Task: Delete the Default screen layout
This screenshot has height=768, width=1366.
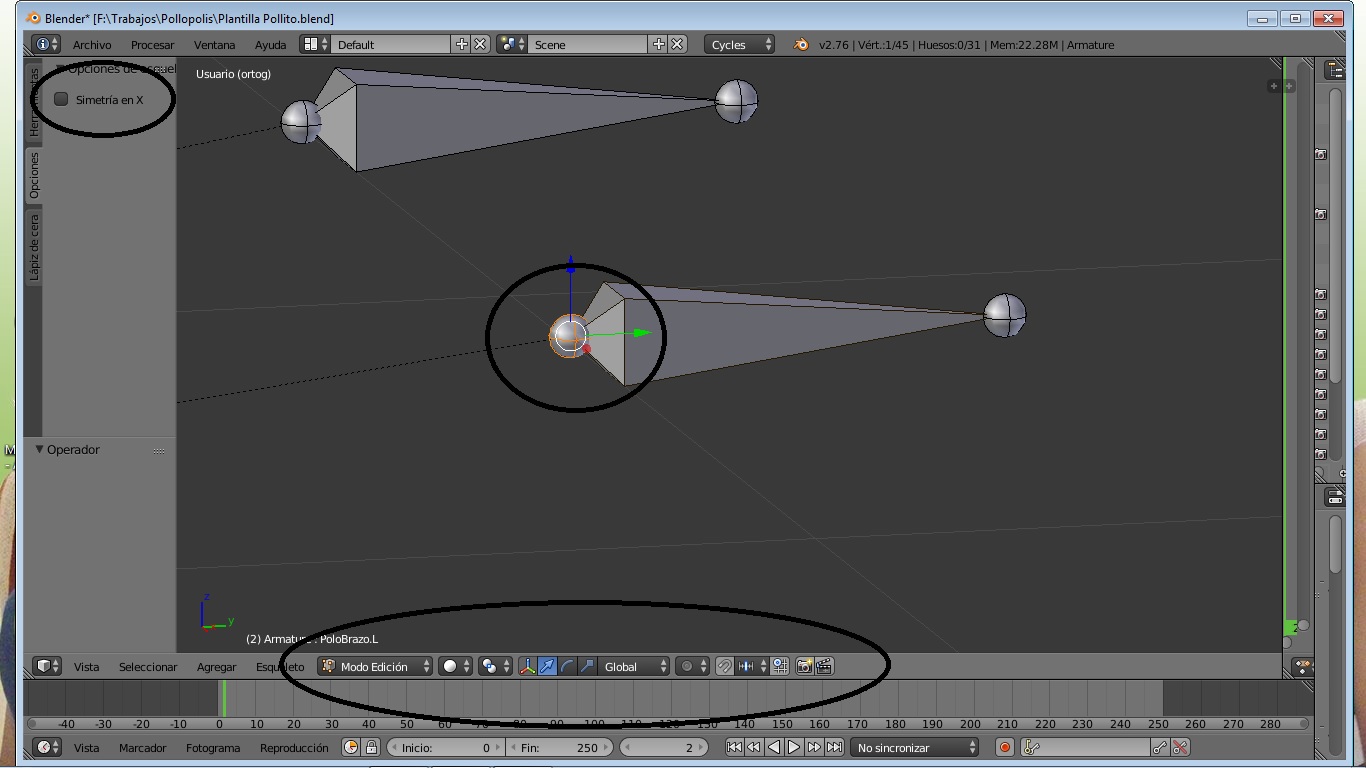Action: [481, 45]
